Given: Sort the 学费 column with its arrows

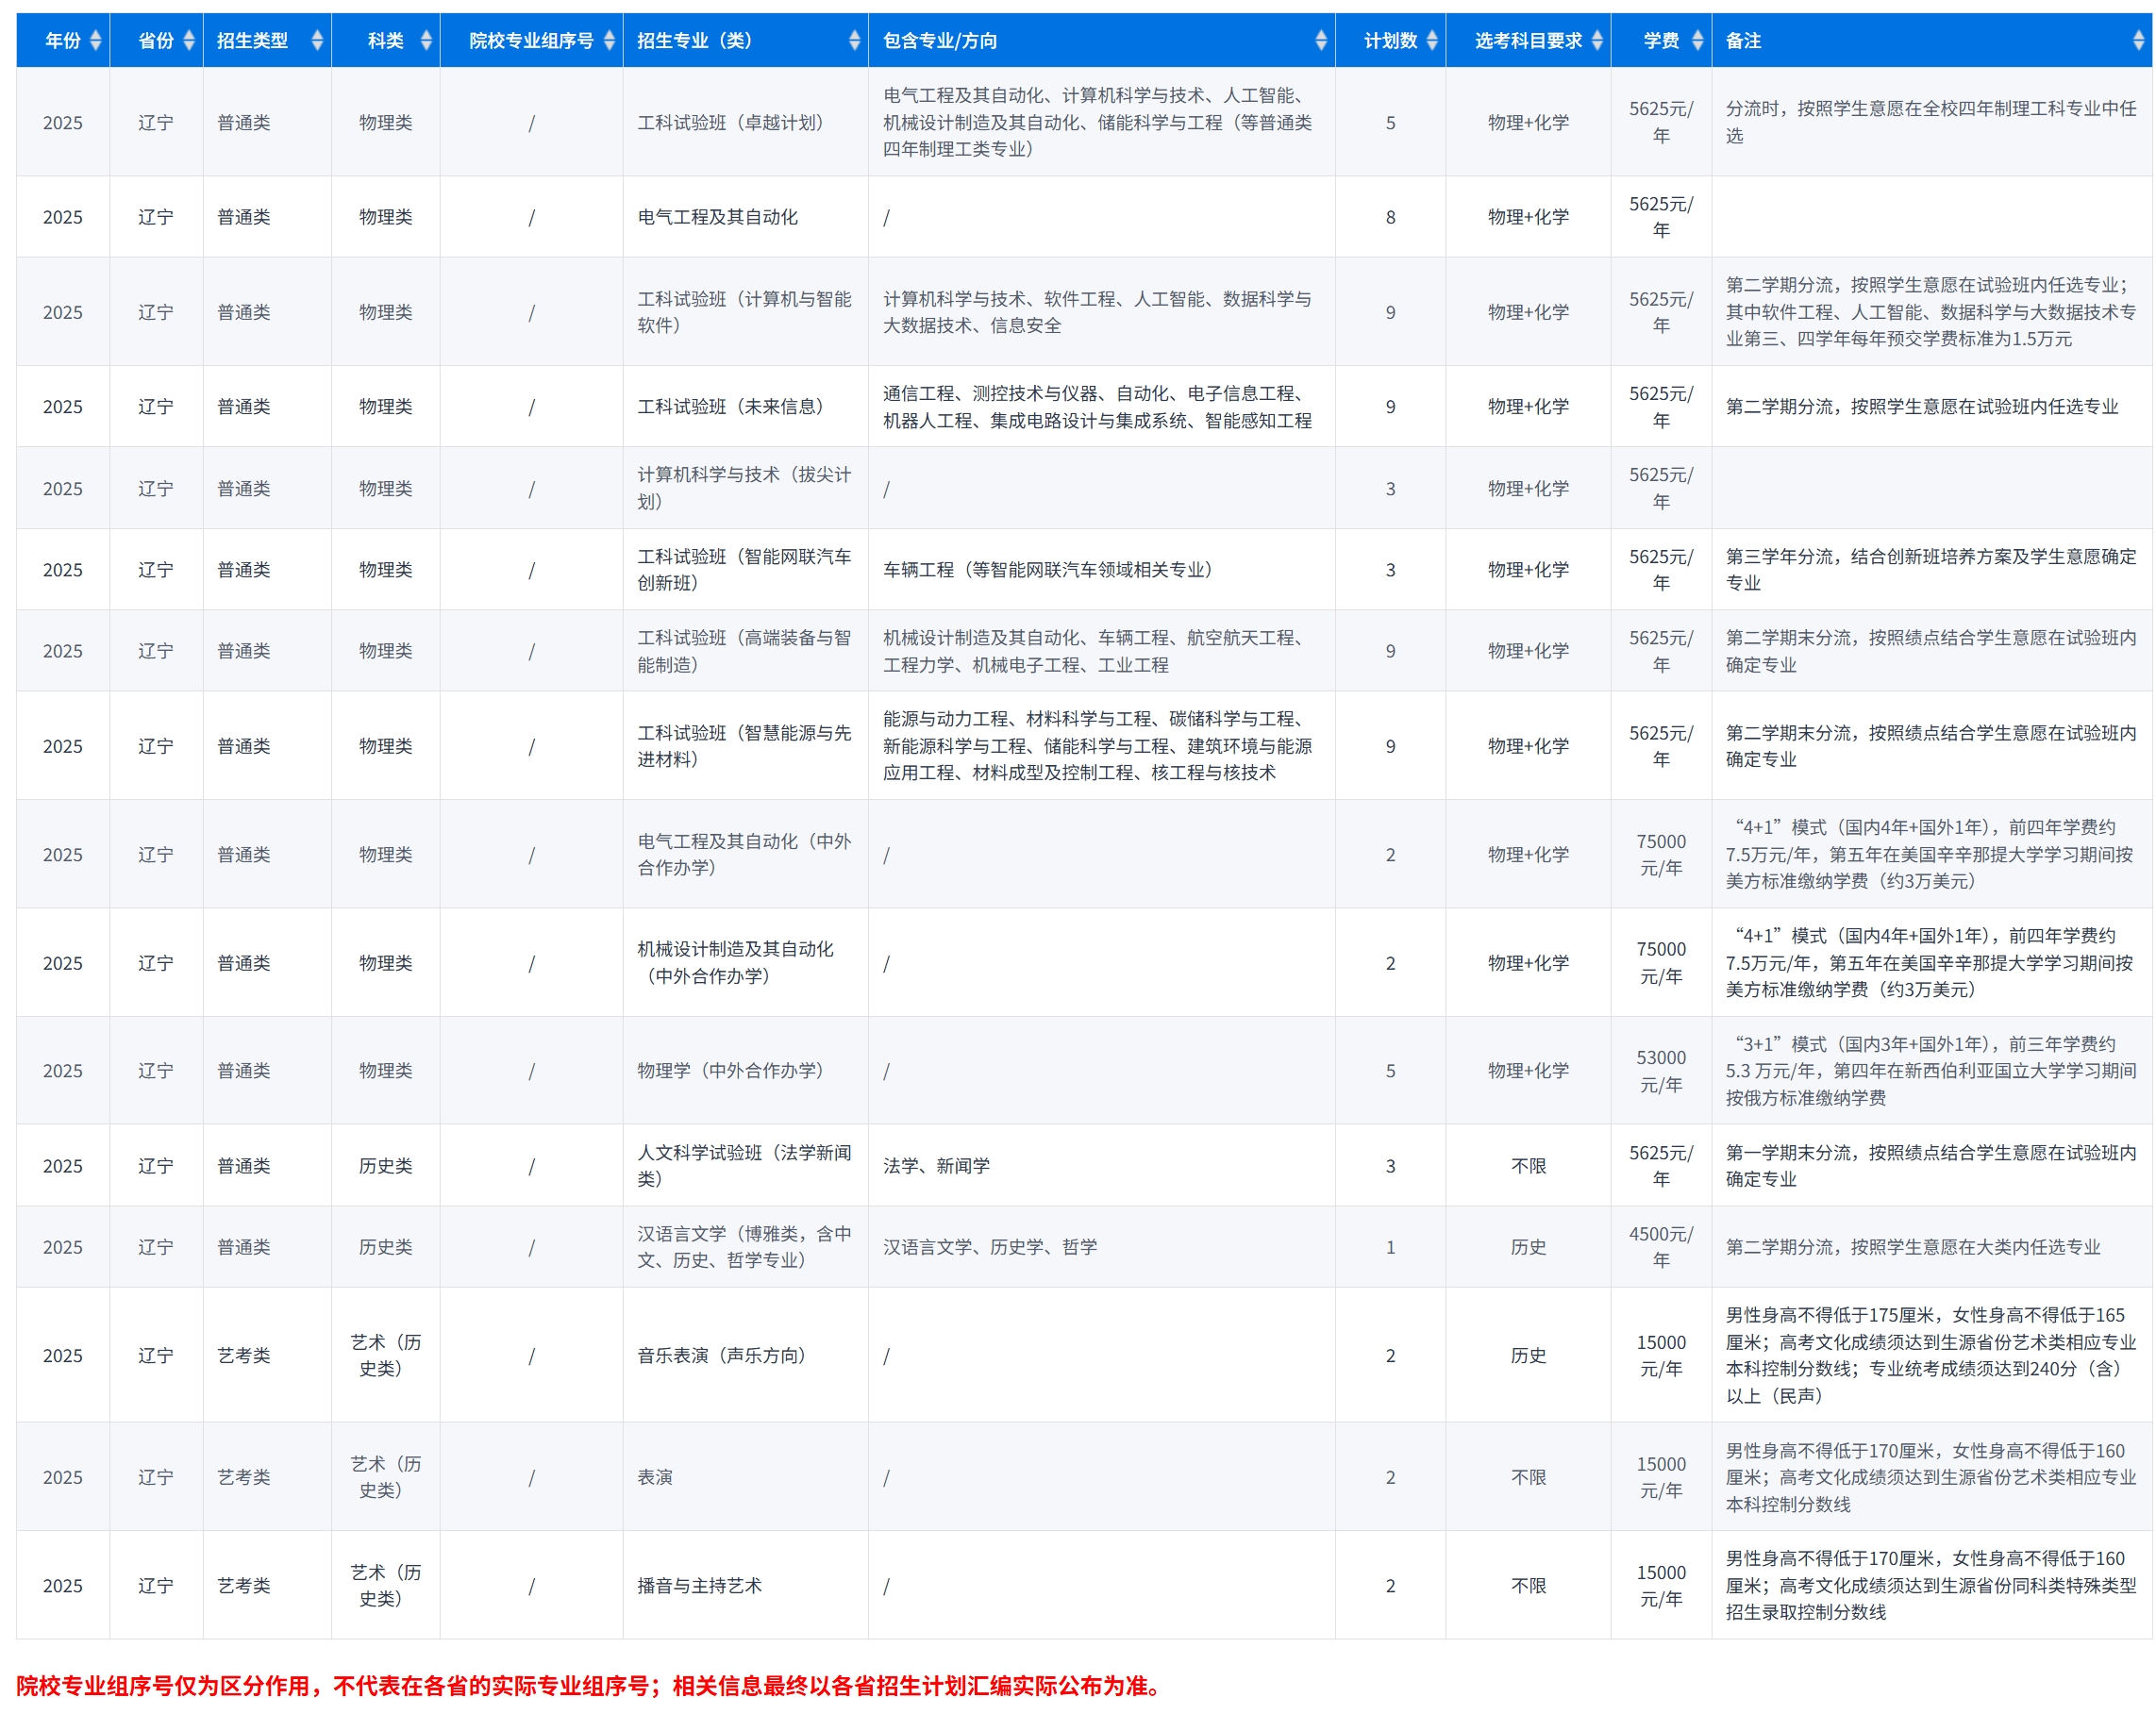Looking at the screenshot, I should (1697, 40).
